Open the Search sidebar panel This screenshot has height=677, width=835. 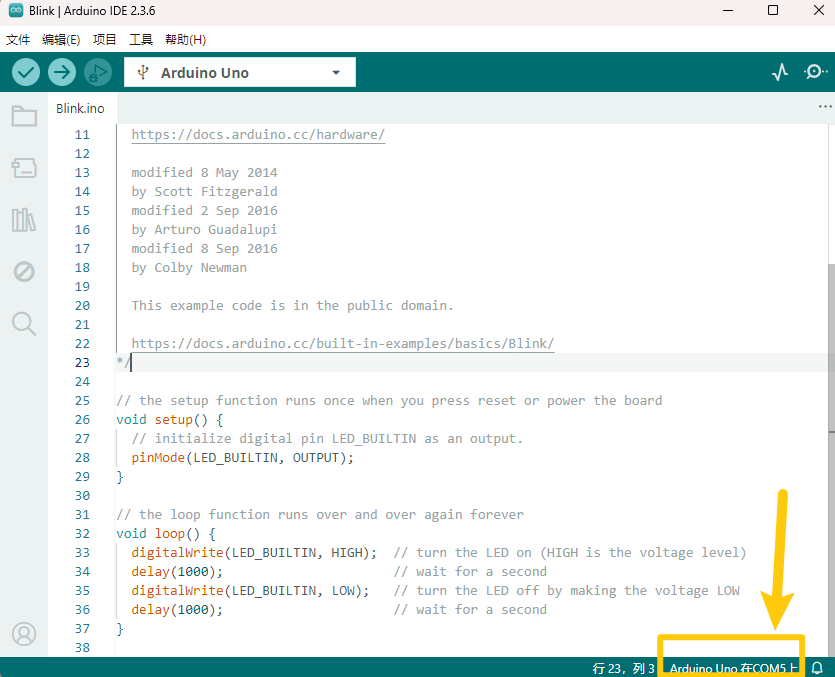[24, 323]
